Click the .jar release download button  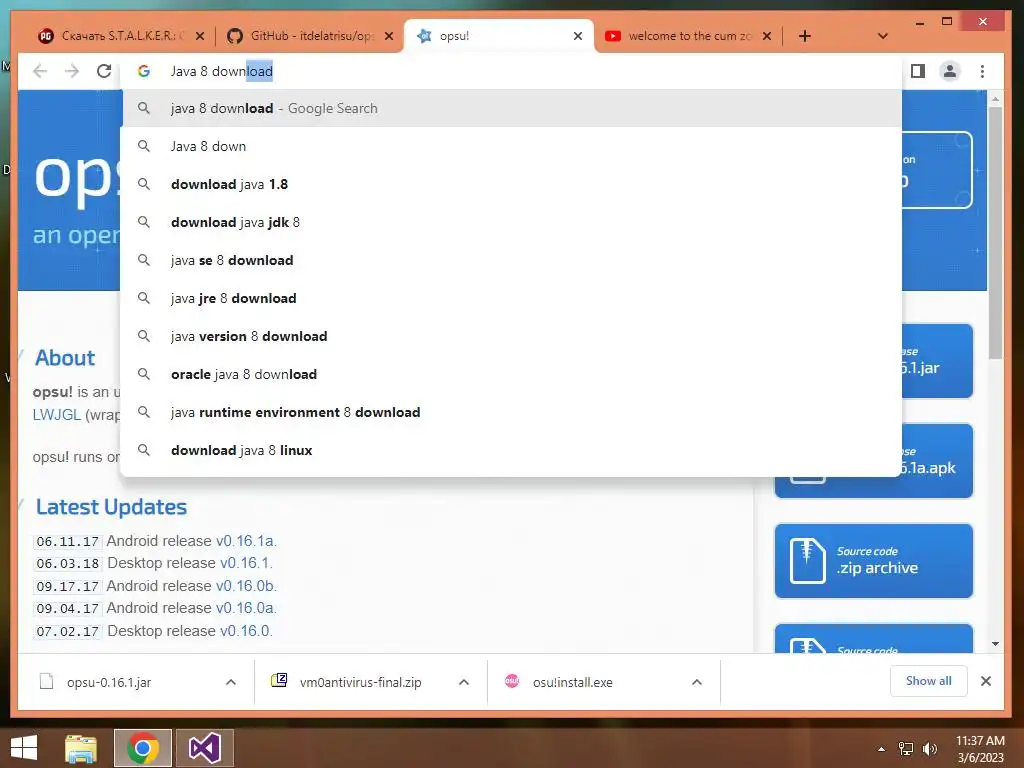pyautogui.click(x=936, y=360)
